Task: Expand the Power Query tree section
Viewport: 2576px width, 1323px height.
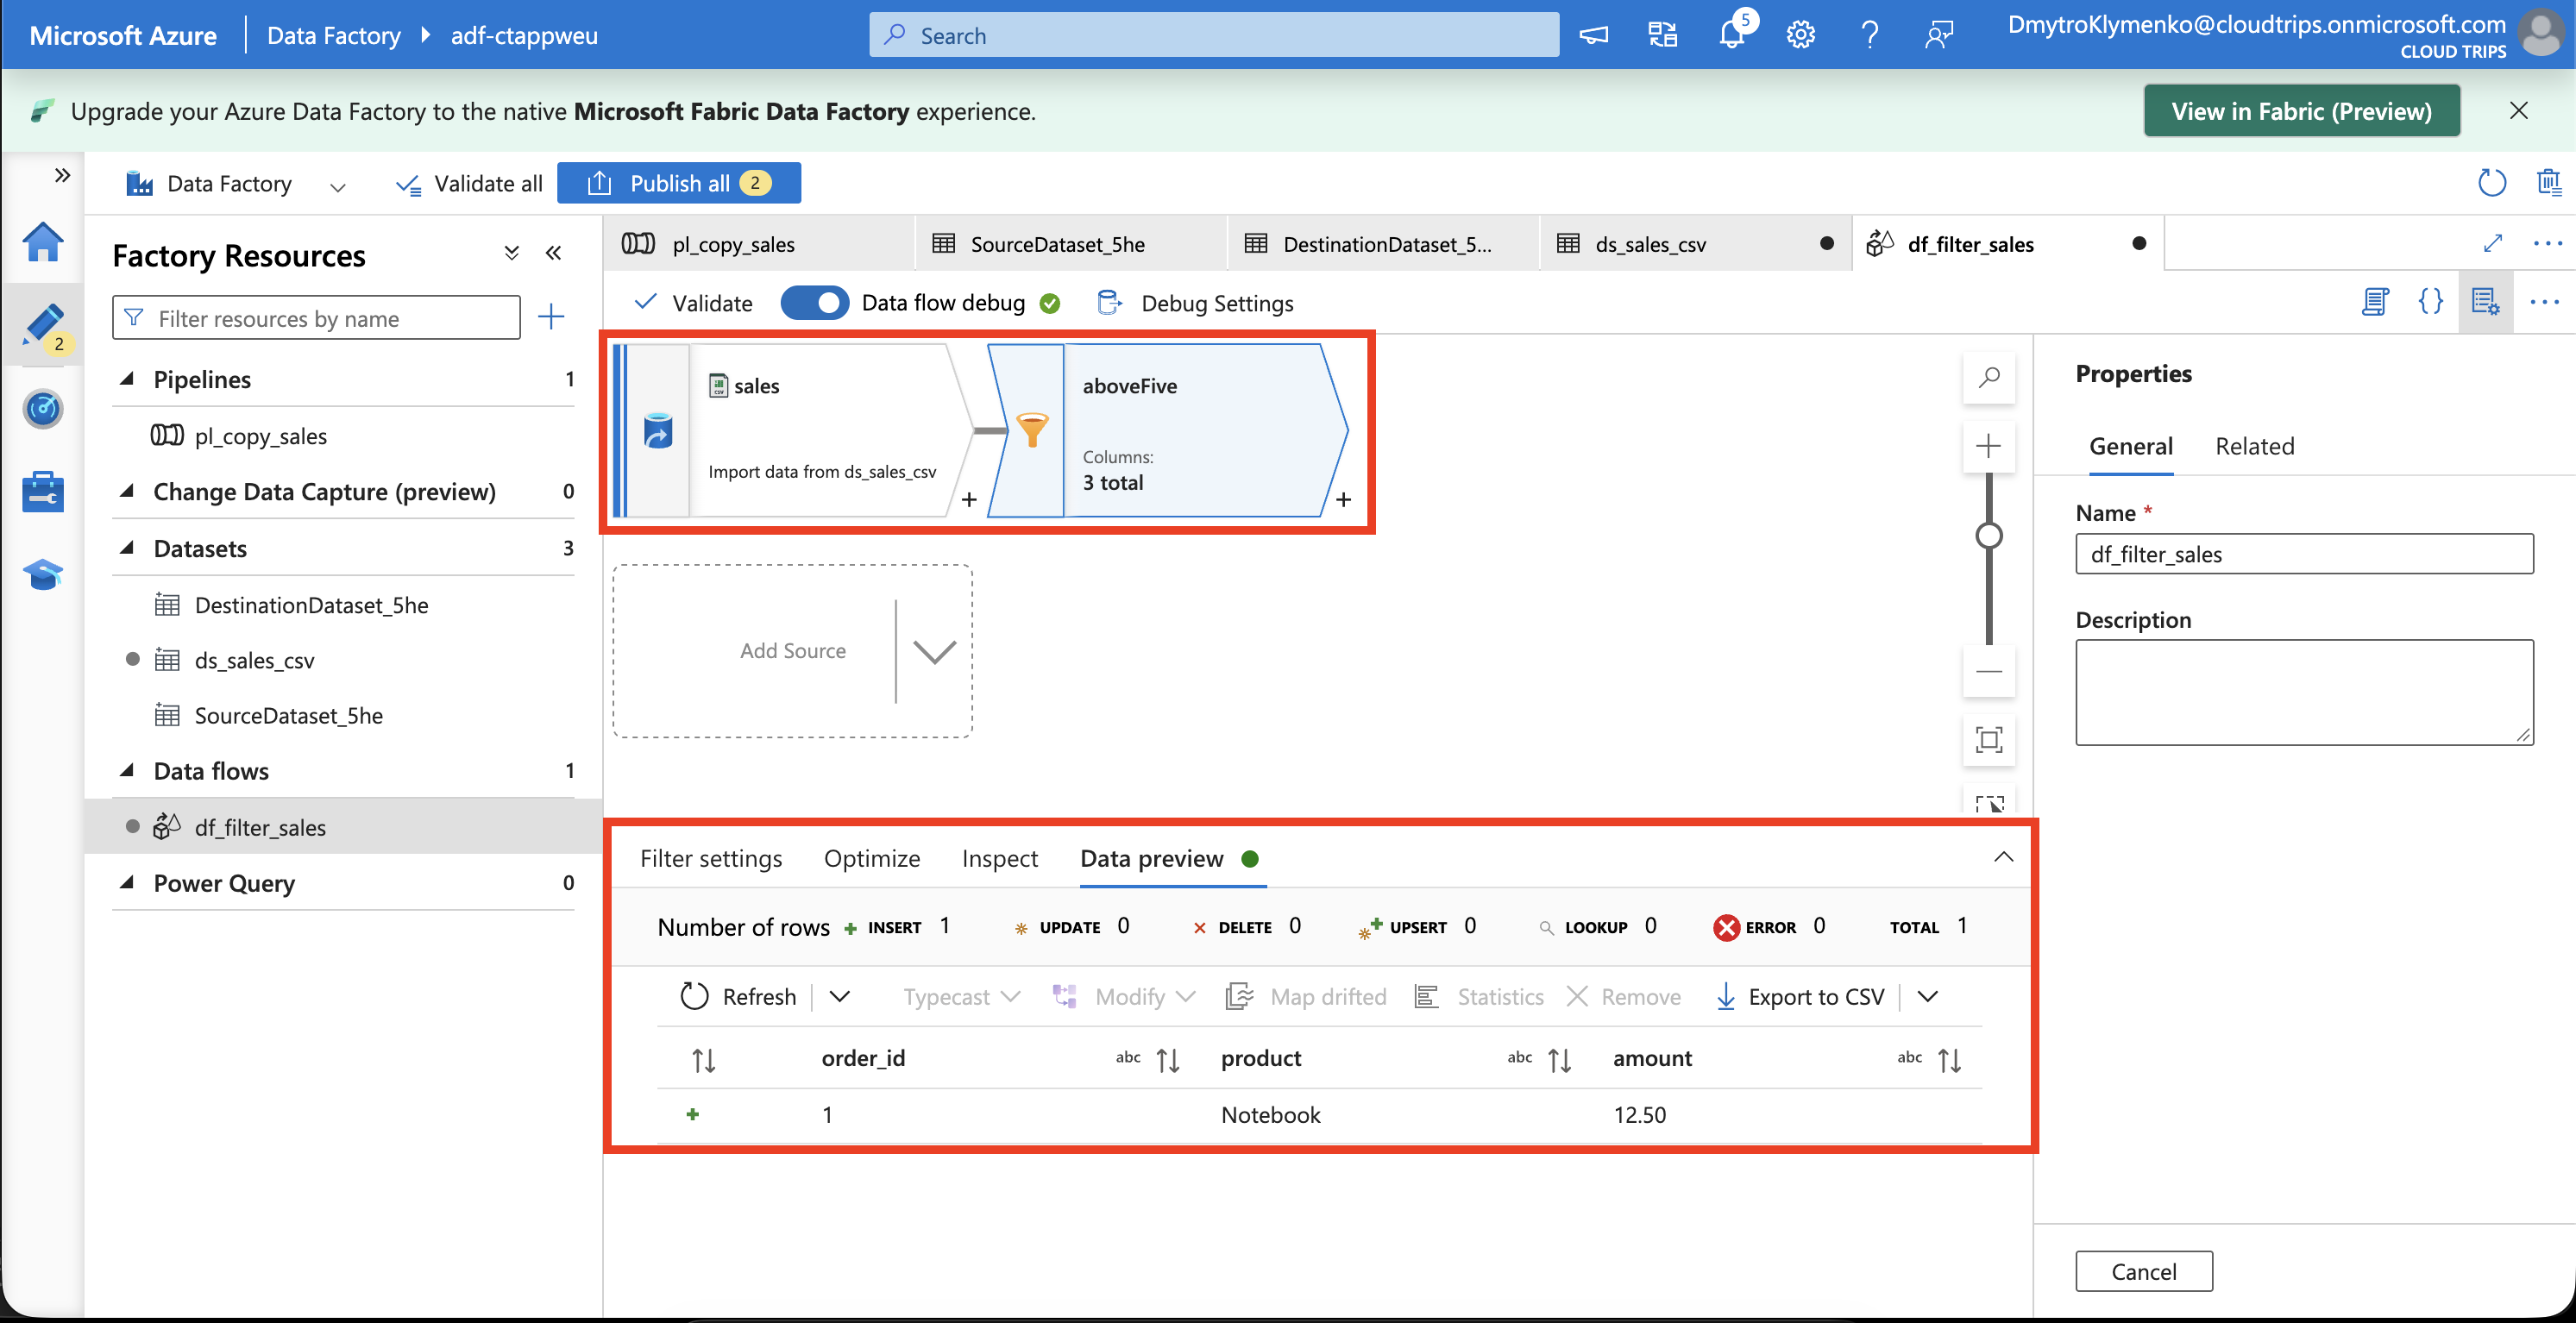Action: (128, 882)
